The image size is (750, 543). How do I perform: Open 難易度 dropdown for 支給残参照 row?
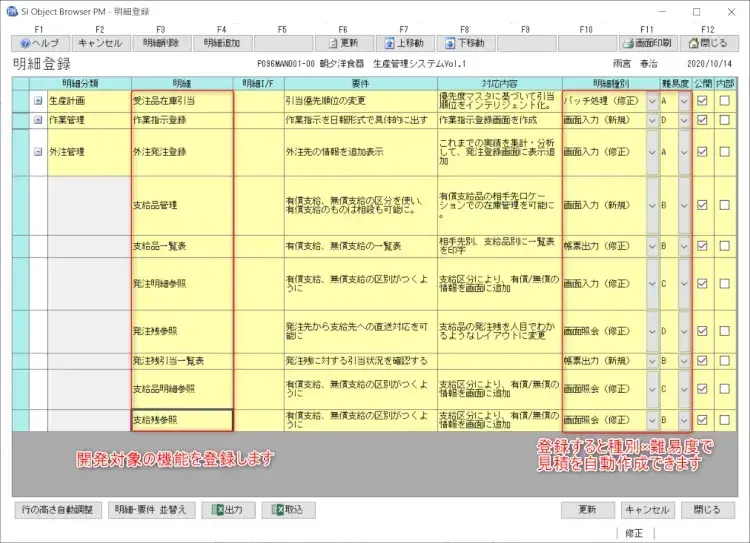[x=684, y=421]
